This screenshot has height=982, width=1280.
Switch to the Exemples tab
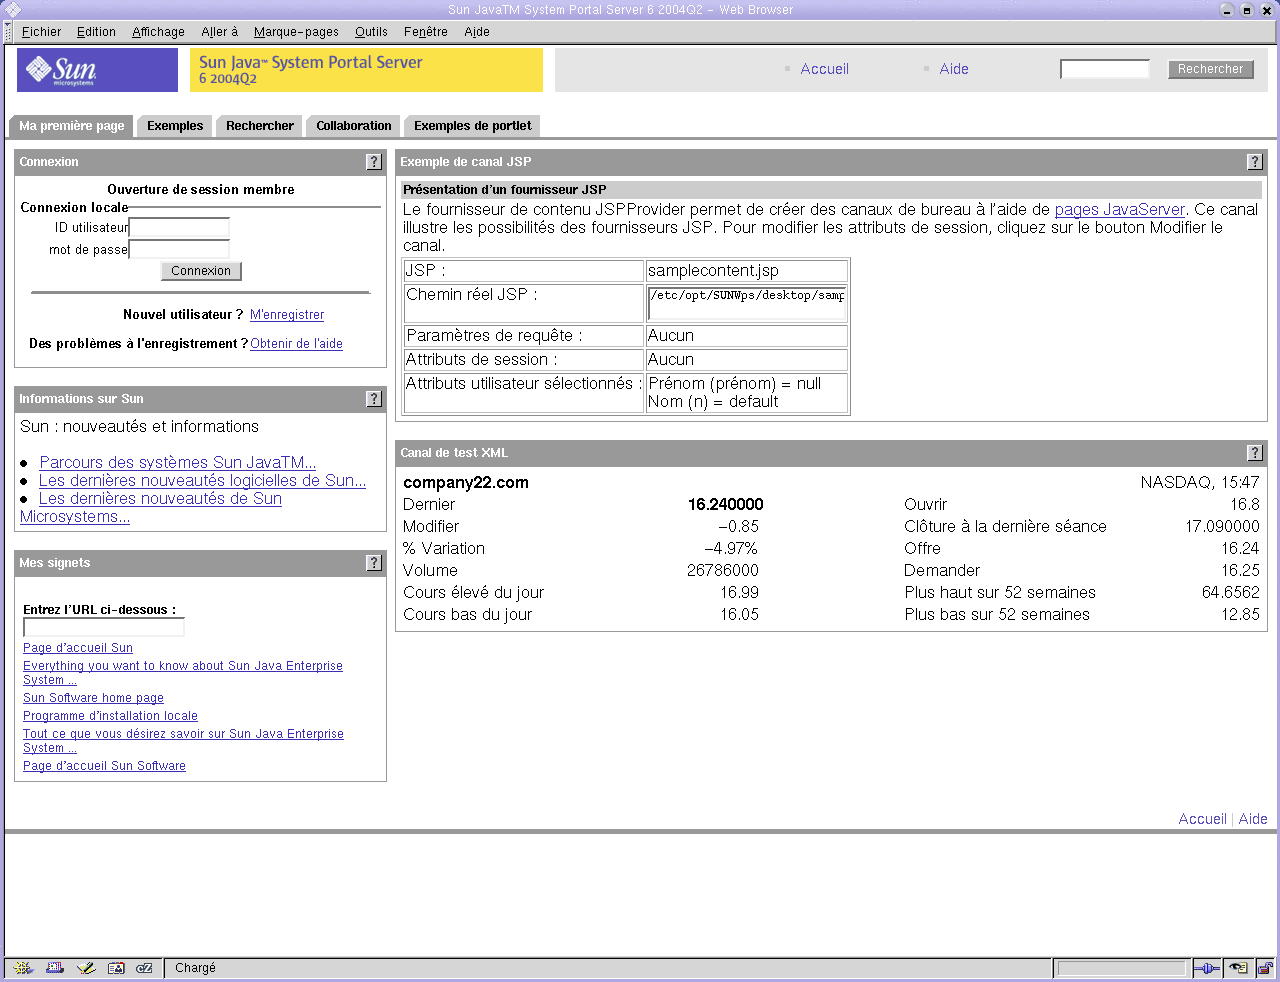175,126
